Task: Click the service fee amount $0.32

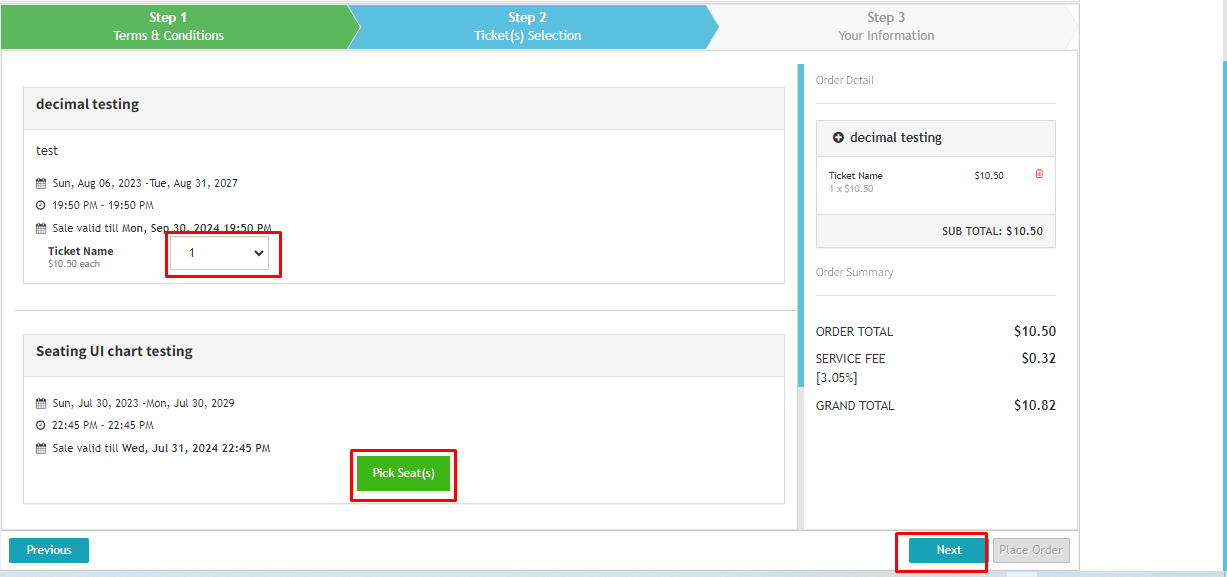Action: click(1038, 358)
